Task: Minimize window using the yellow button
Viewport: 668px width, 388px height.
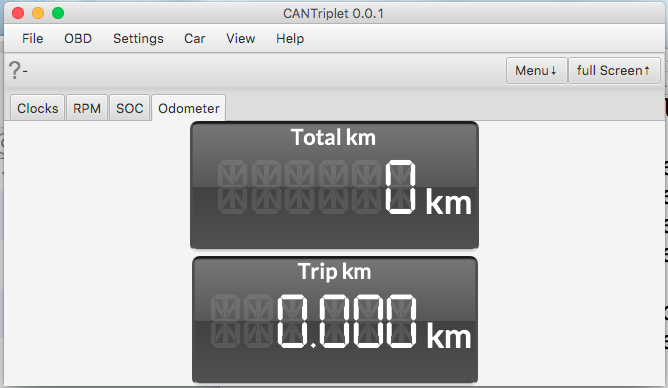Action: coord(38,13)
